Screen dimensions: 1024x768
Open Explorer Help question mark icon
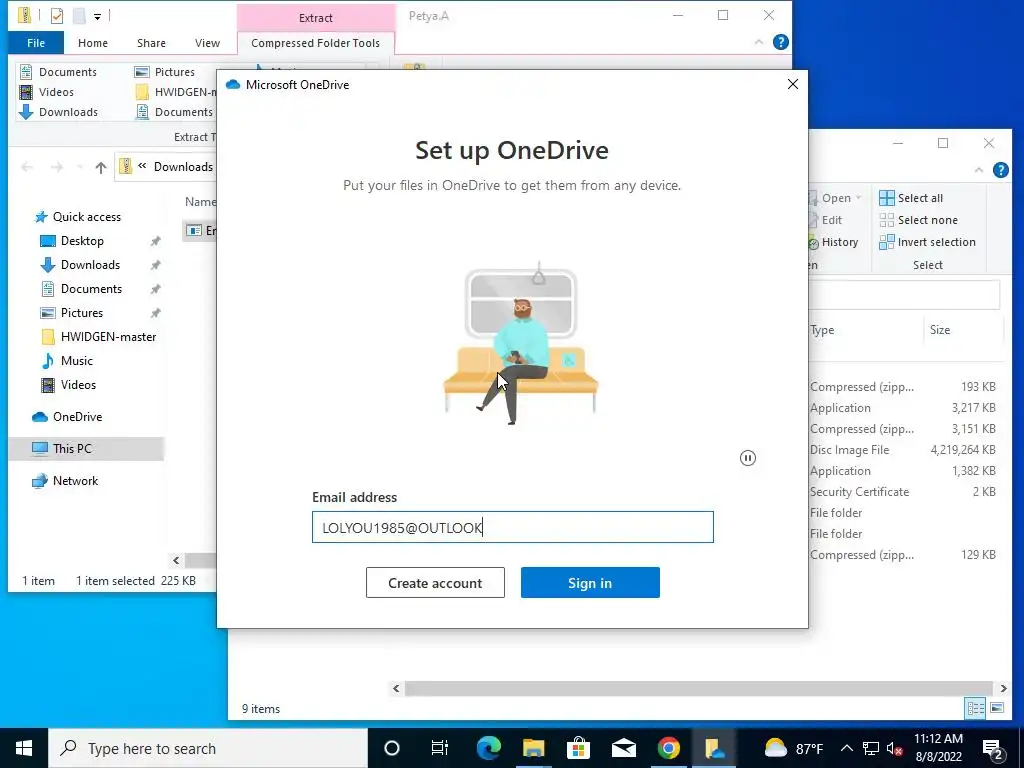[780, 42]
